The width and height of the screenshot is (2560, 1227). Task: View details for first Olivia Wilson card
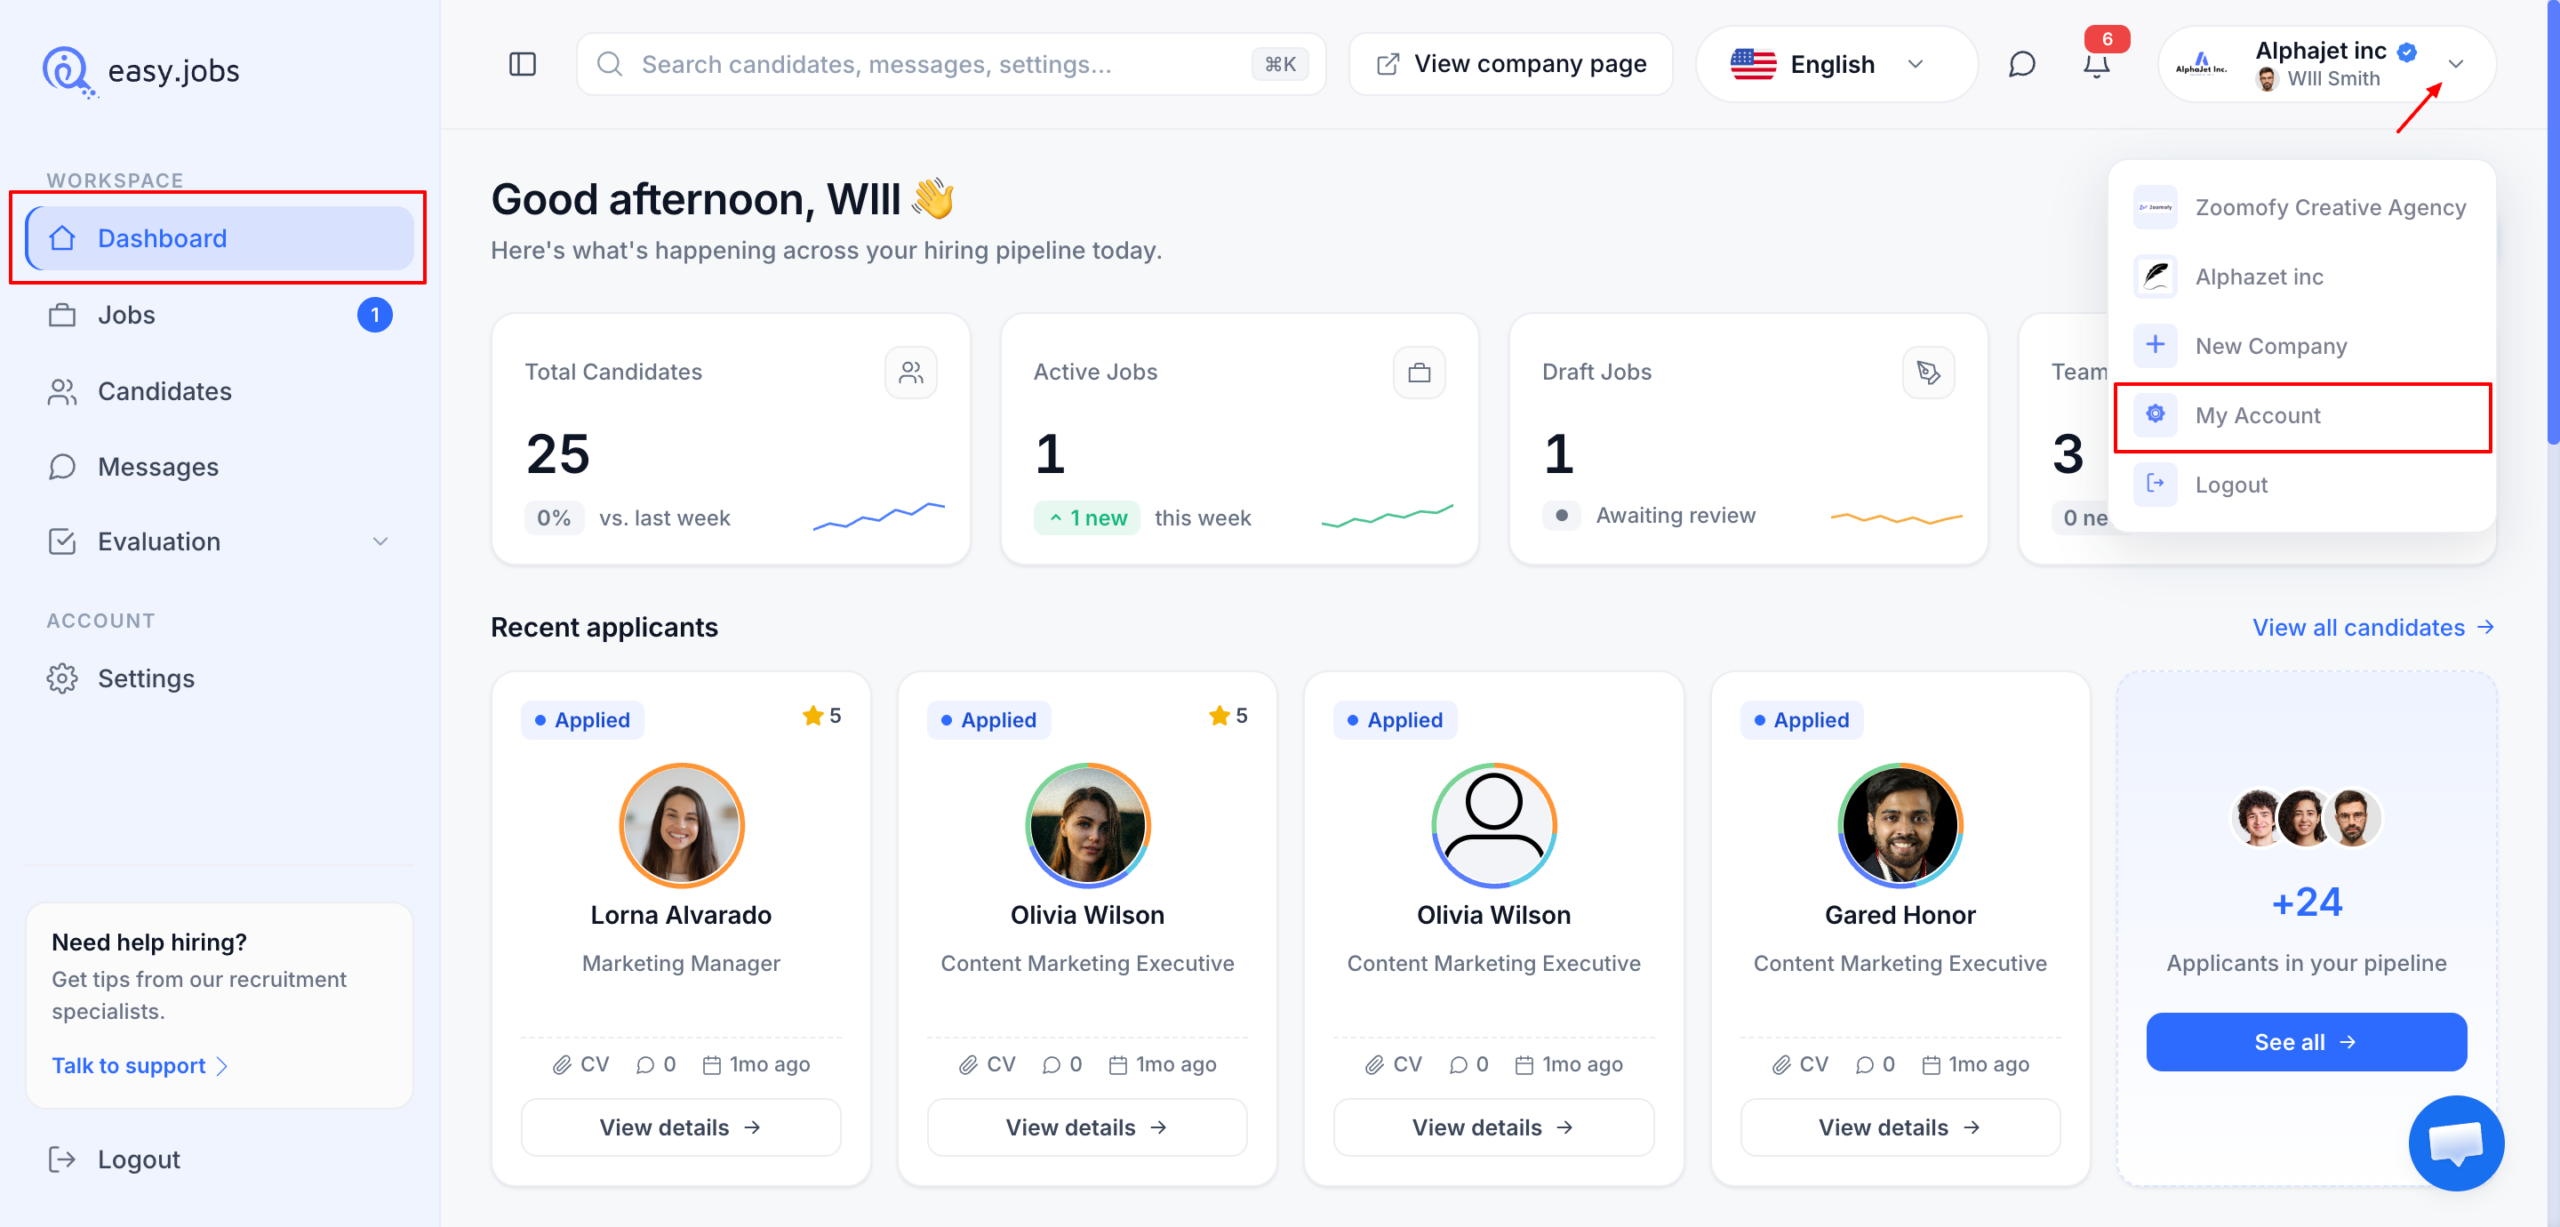[1087, 1128]
